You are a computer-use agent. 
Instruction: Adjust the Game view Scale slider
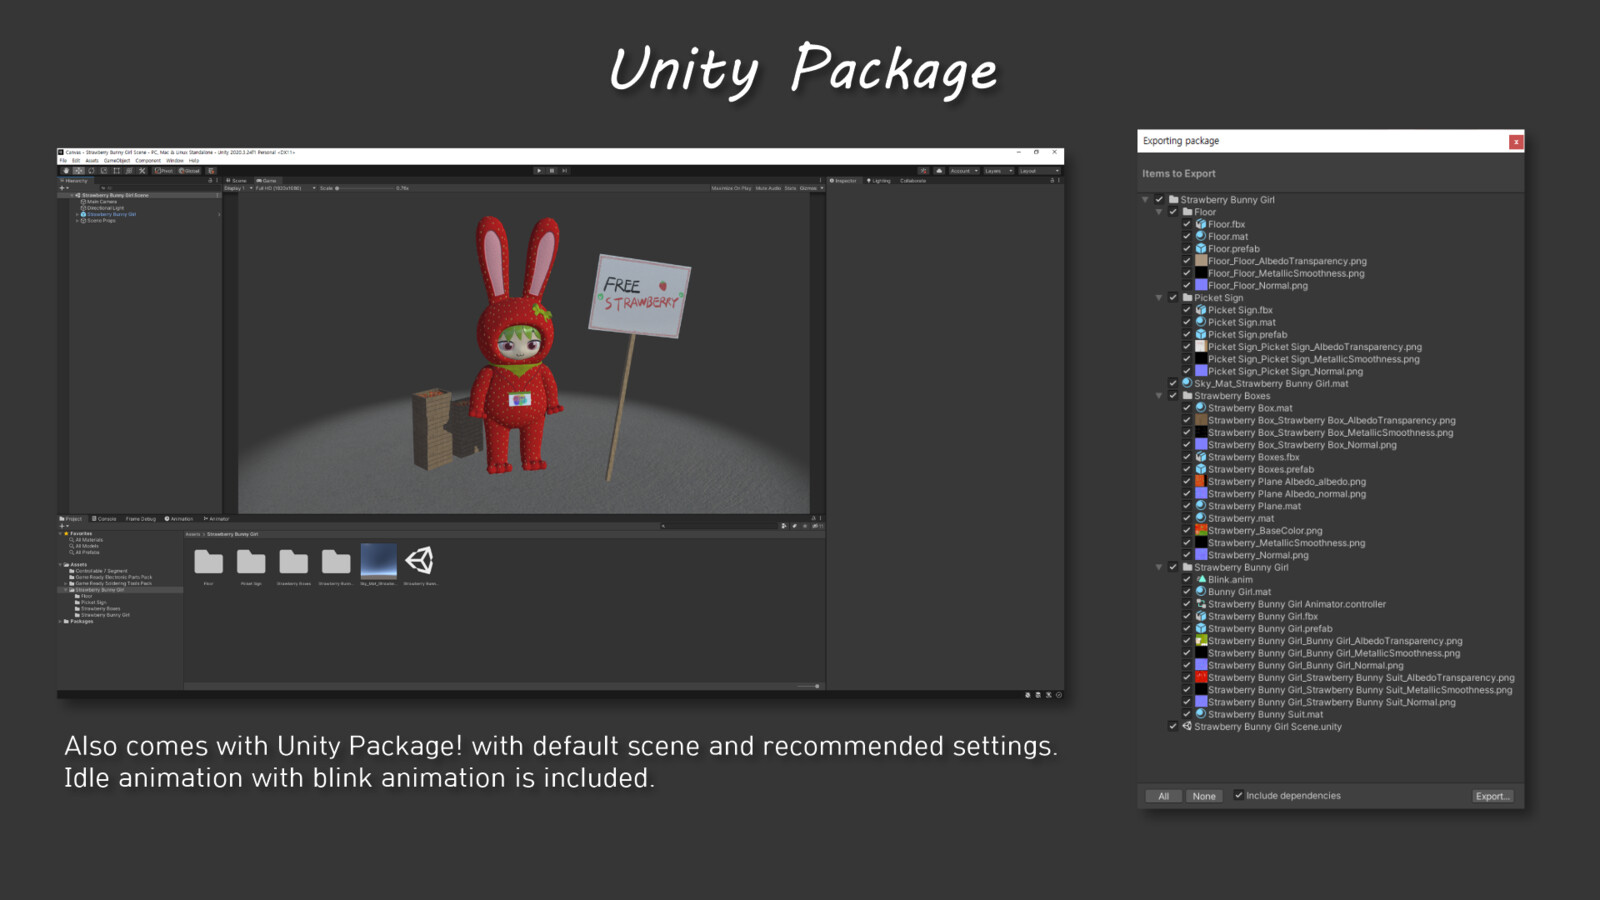click(365, 188)
